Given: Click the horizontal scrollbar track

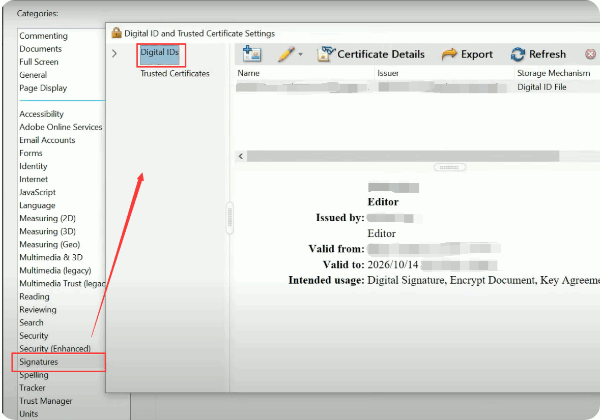Looking at the screenshot, I should [403, 156].
